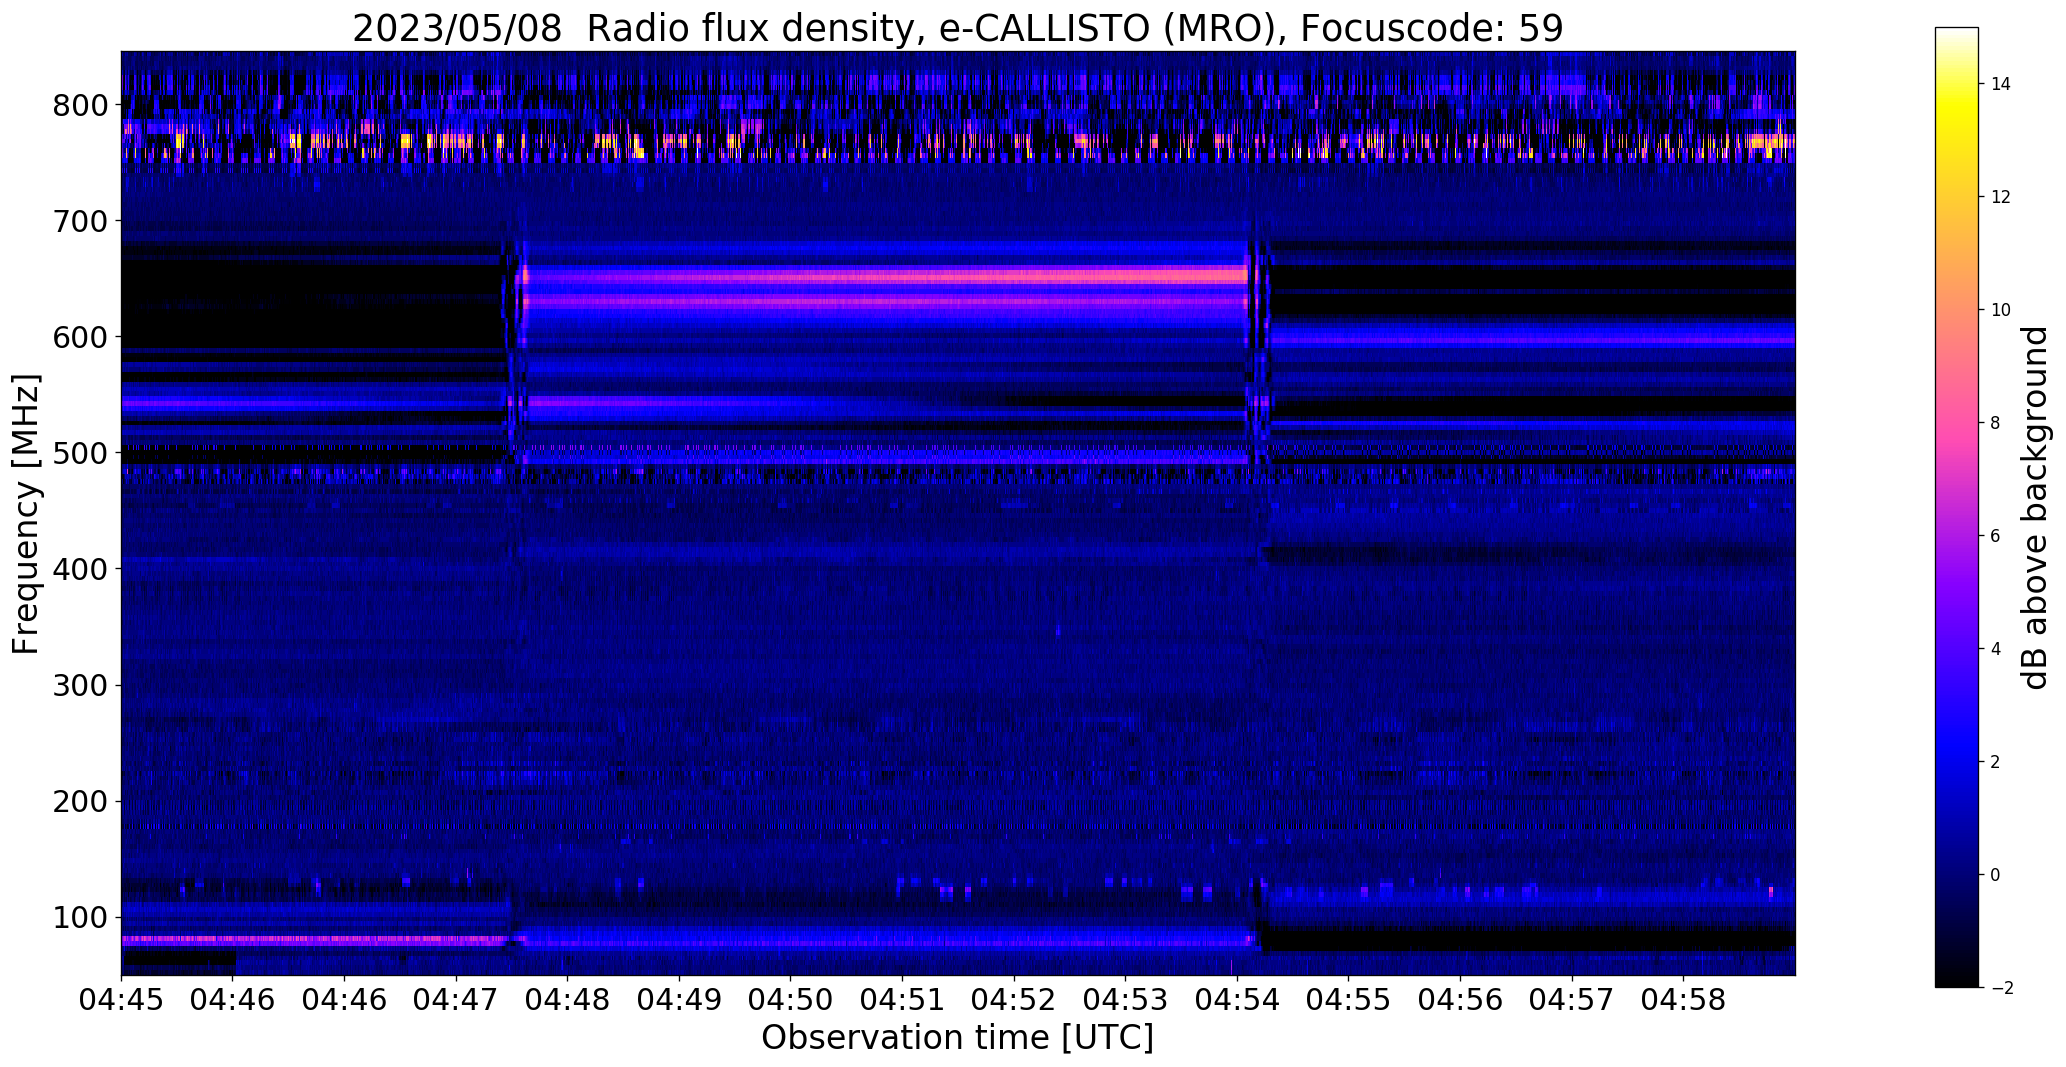Select the 04:57 time tick label

(1573, 1000)
